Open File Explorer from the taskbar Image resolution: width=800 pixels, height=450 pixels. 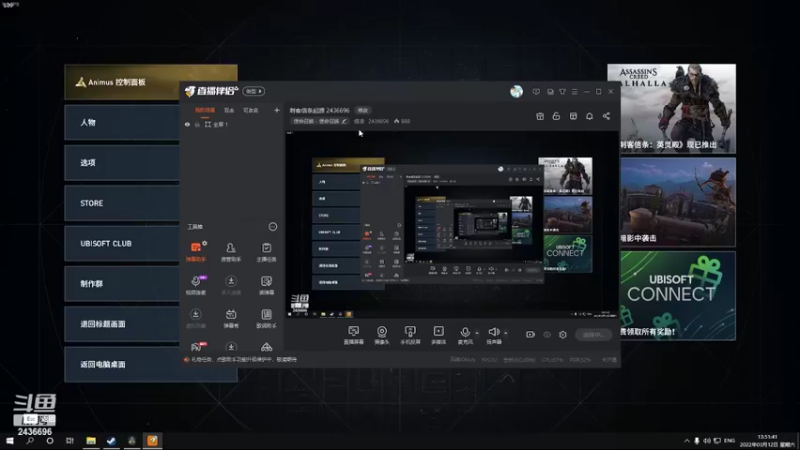91,441
